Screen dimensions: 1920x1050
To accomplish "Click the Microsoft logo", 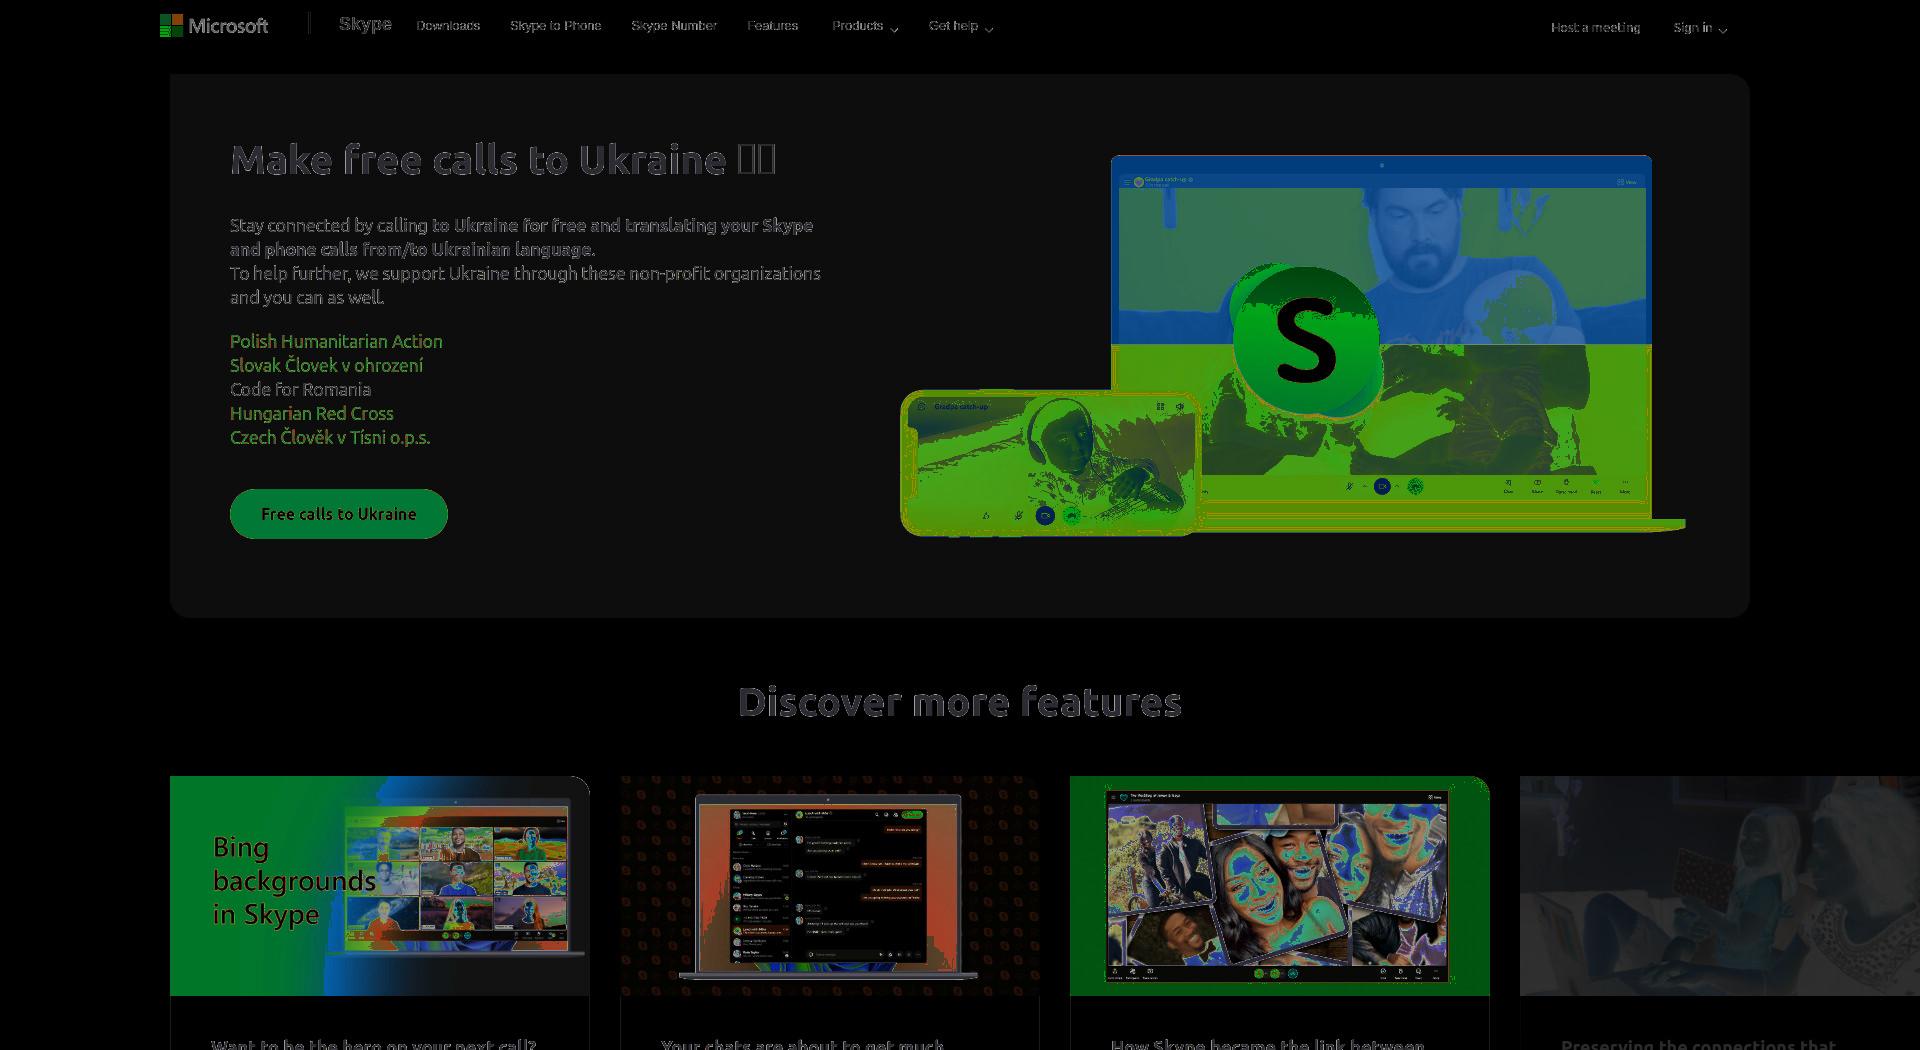I will pyautogui.click(x=214, y=26).
